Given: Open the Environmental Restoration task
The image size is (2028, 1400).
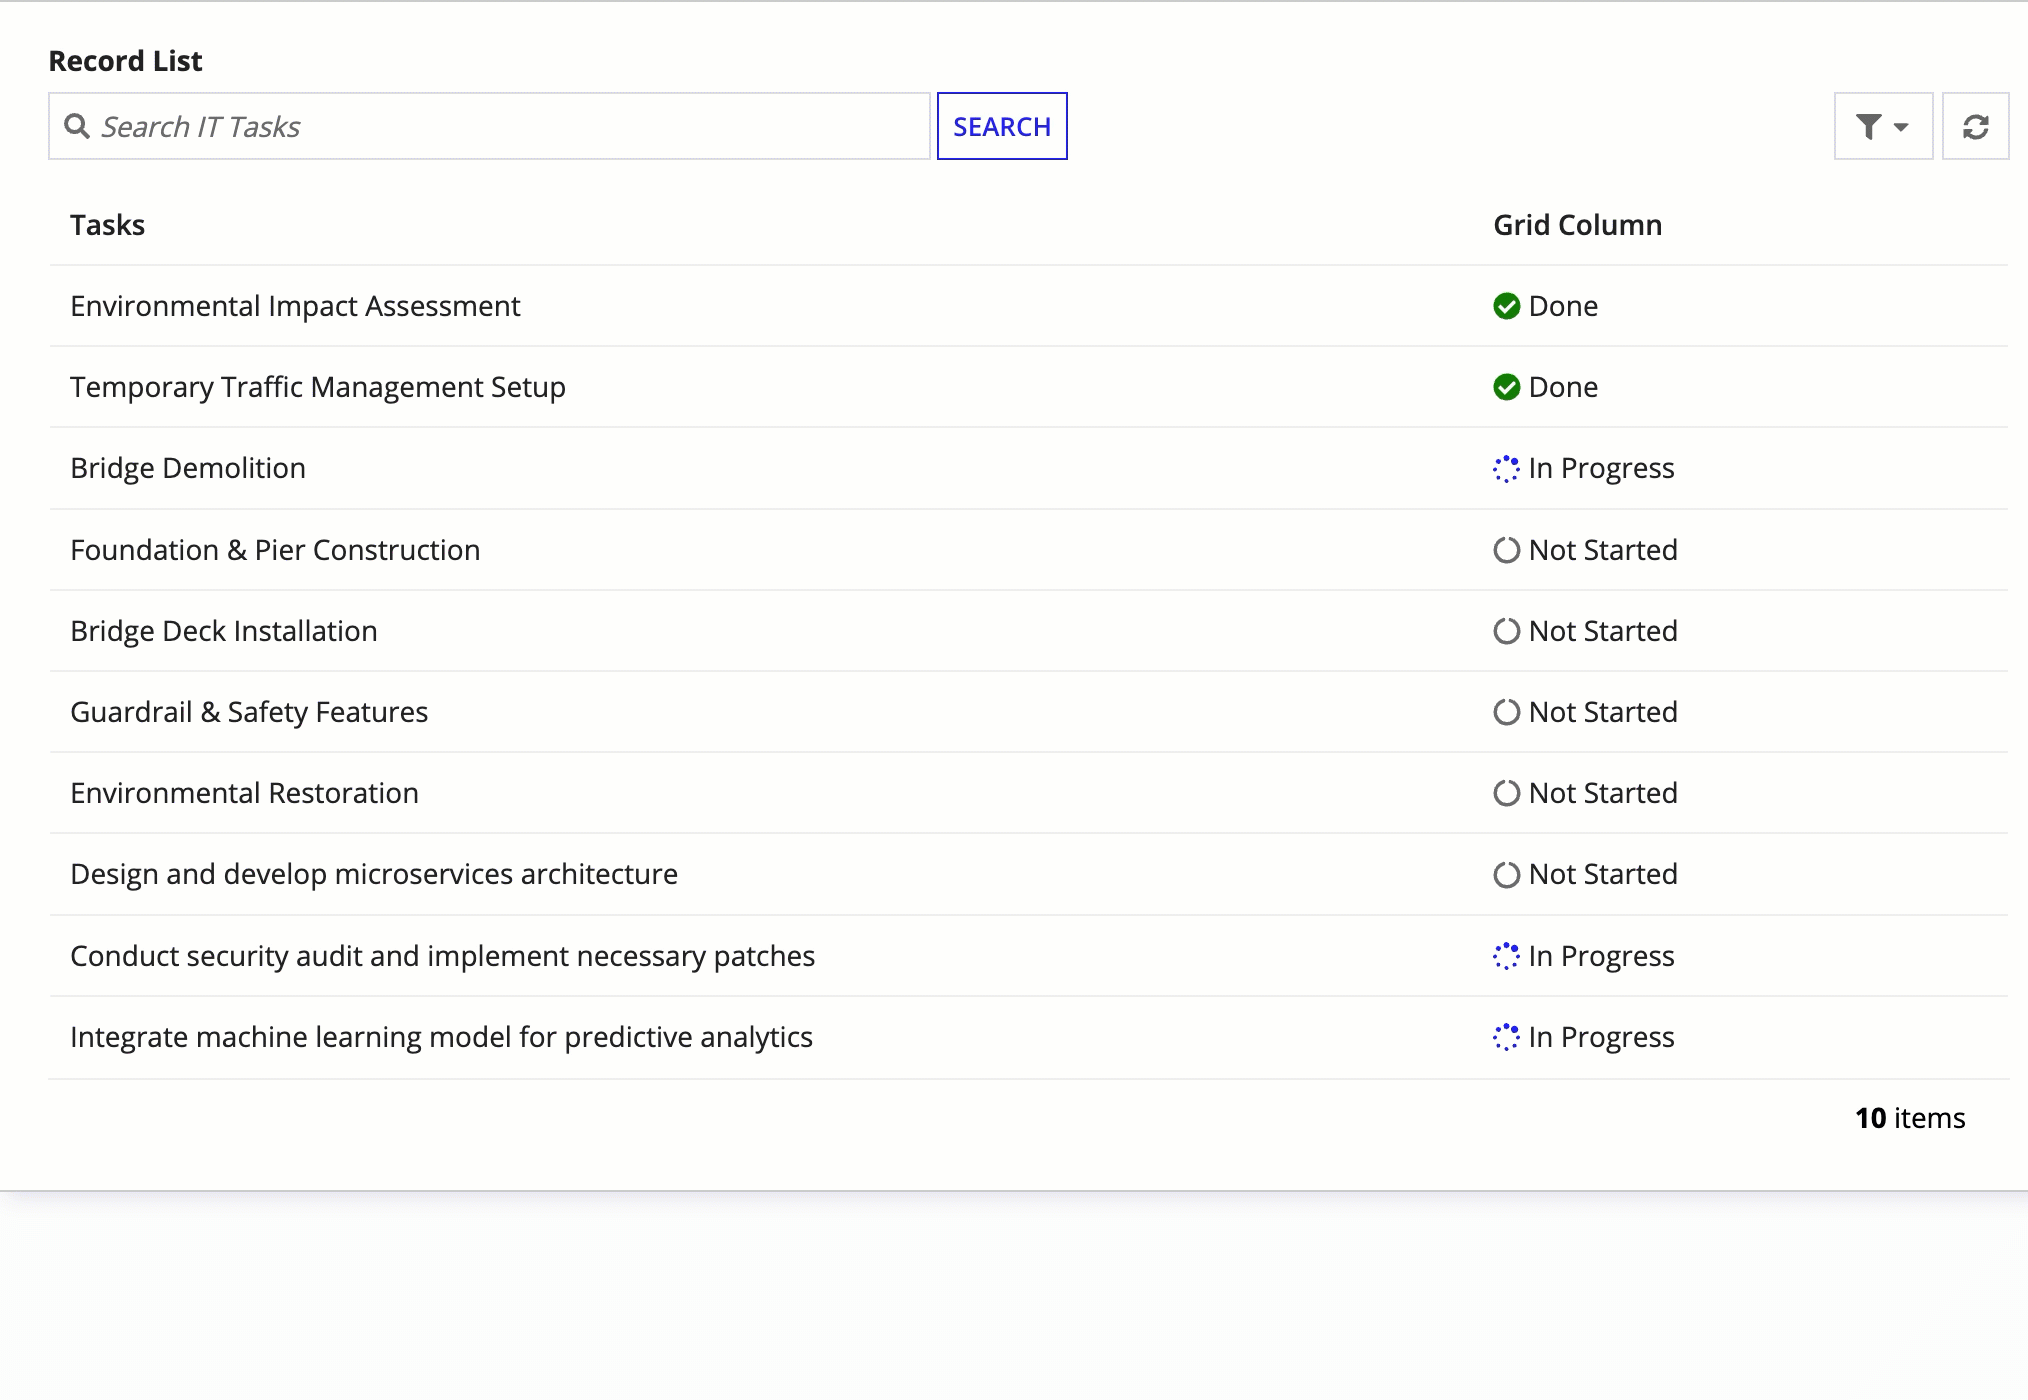Looking at the screenshot, I should [x=244, y=793].
